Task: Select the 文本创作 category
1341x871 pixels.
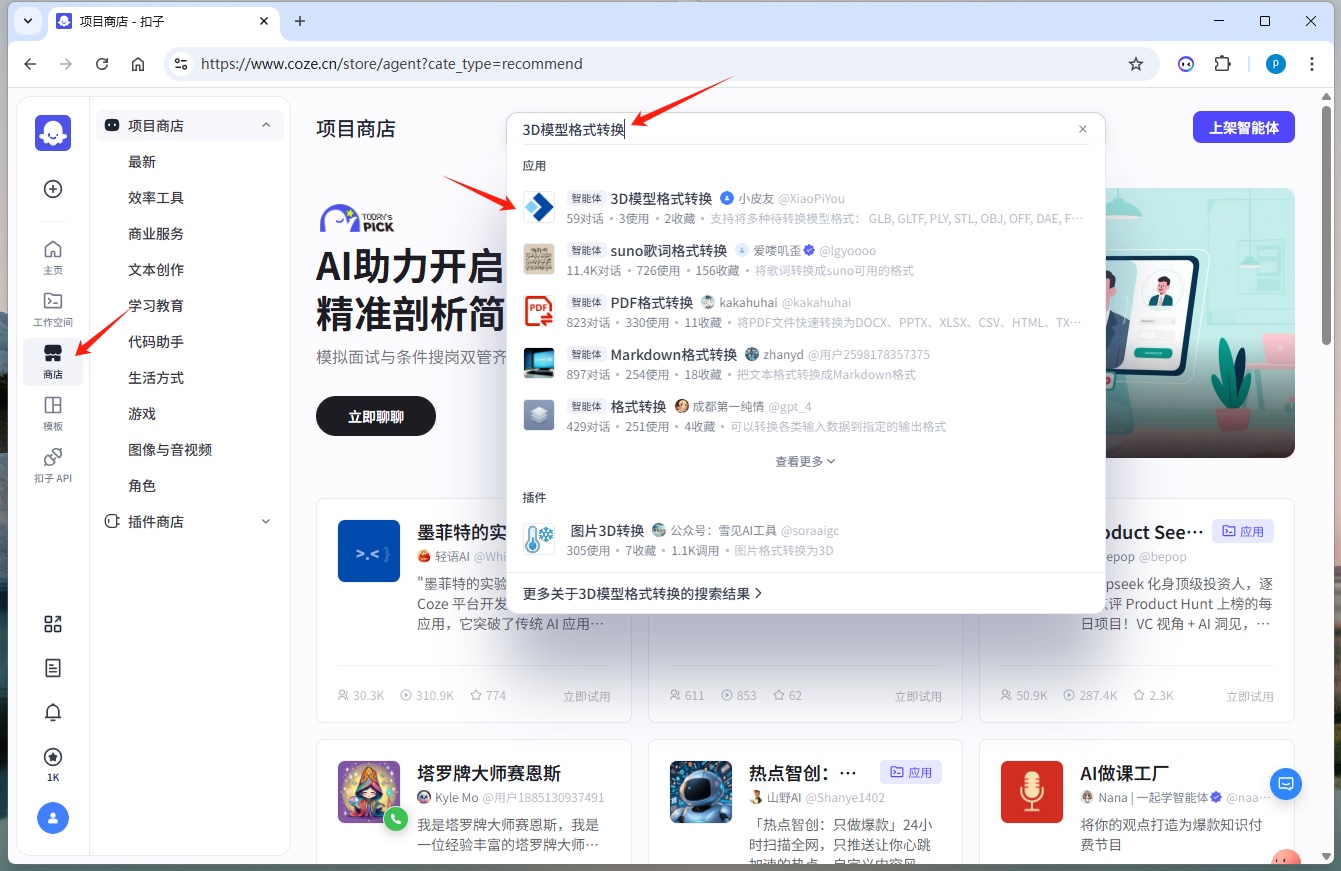Action: [156, 270]
